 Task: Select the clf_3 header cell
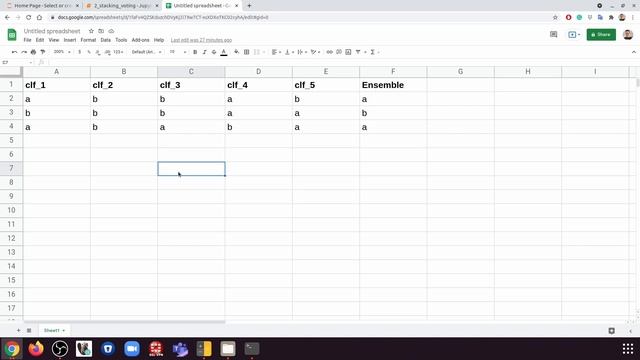point(191,85)
